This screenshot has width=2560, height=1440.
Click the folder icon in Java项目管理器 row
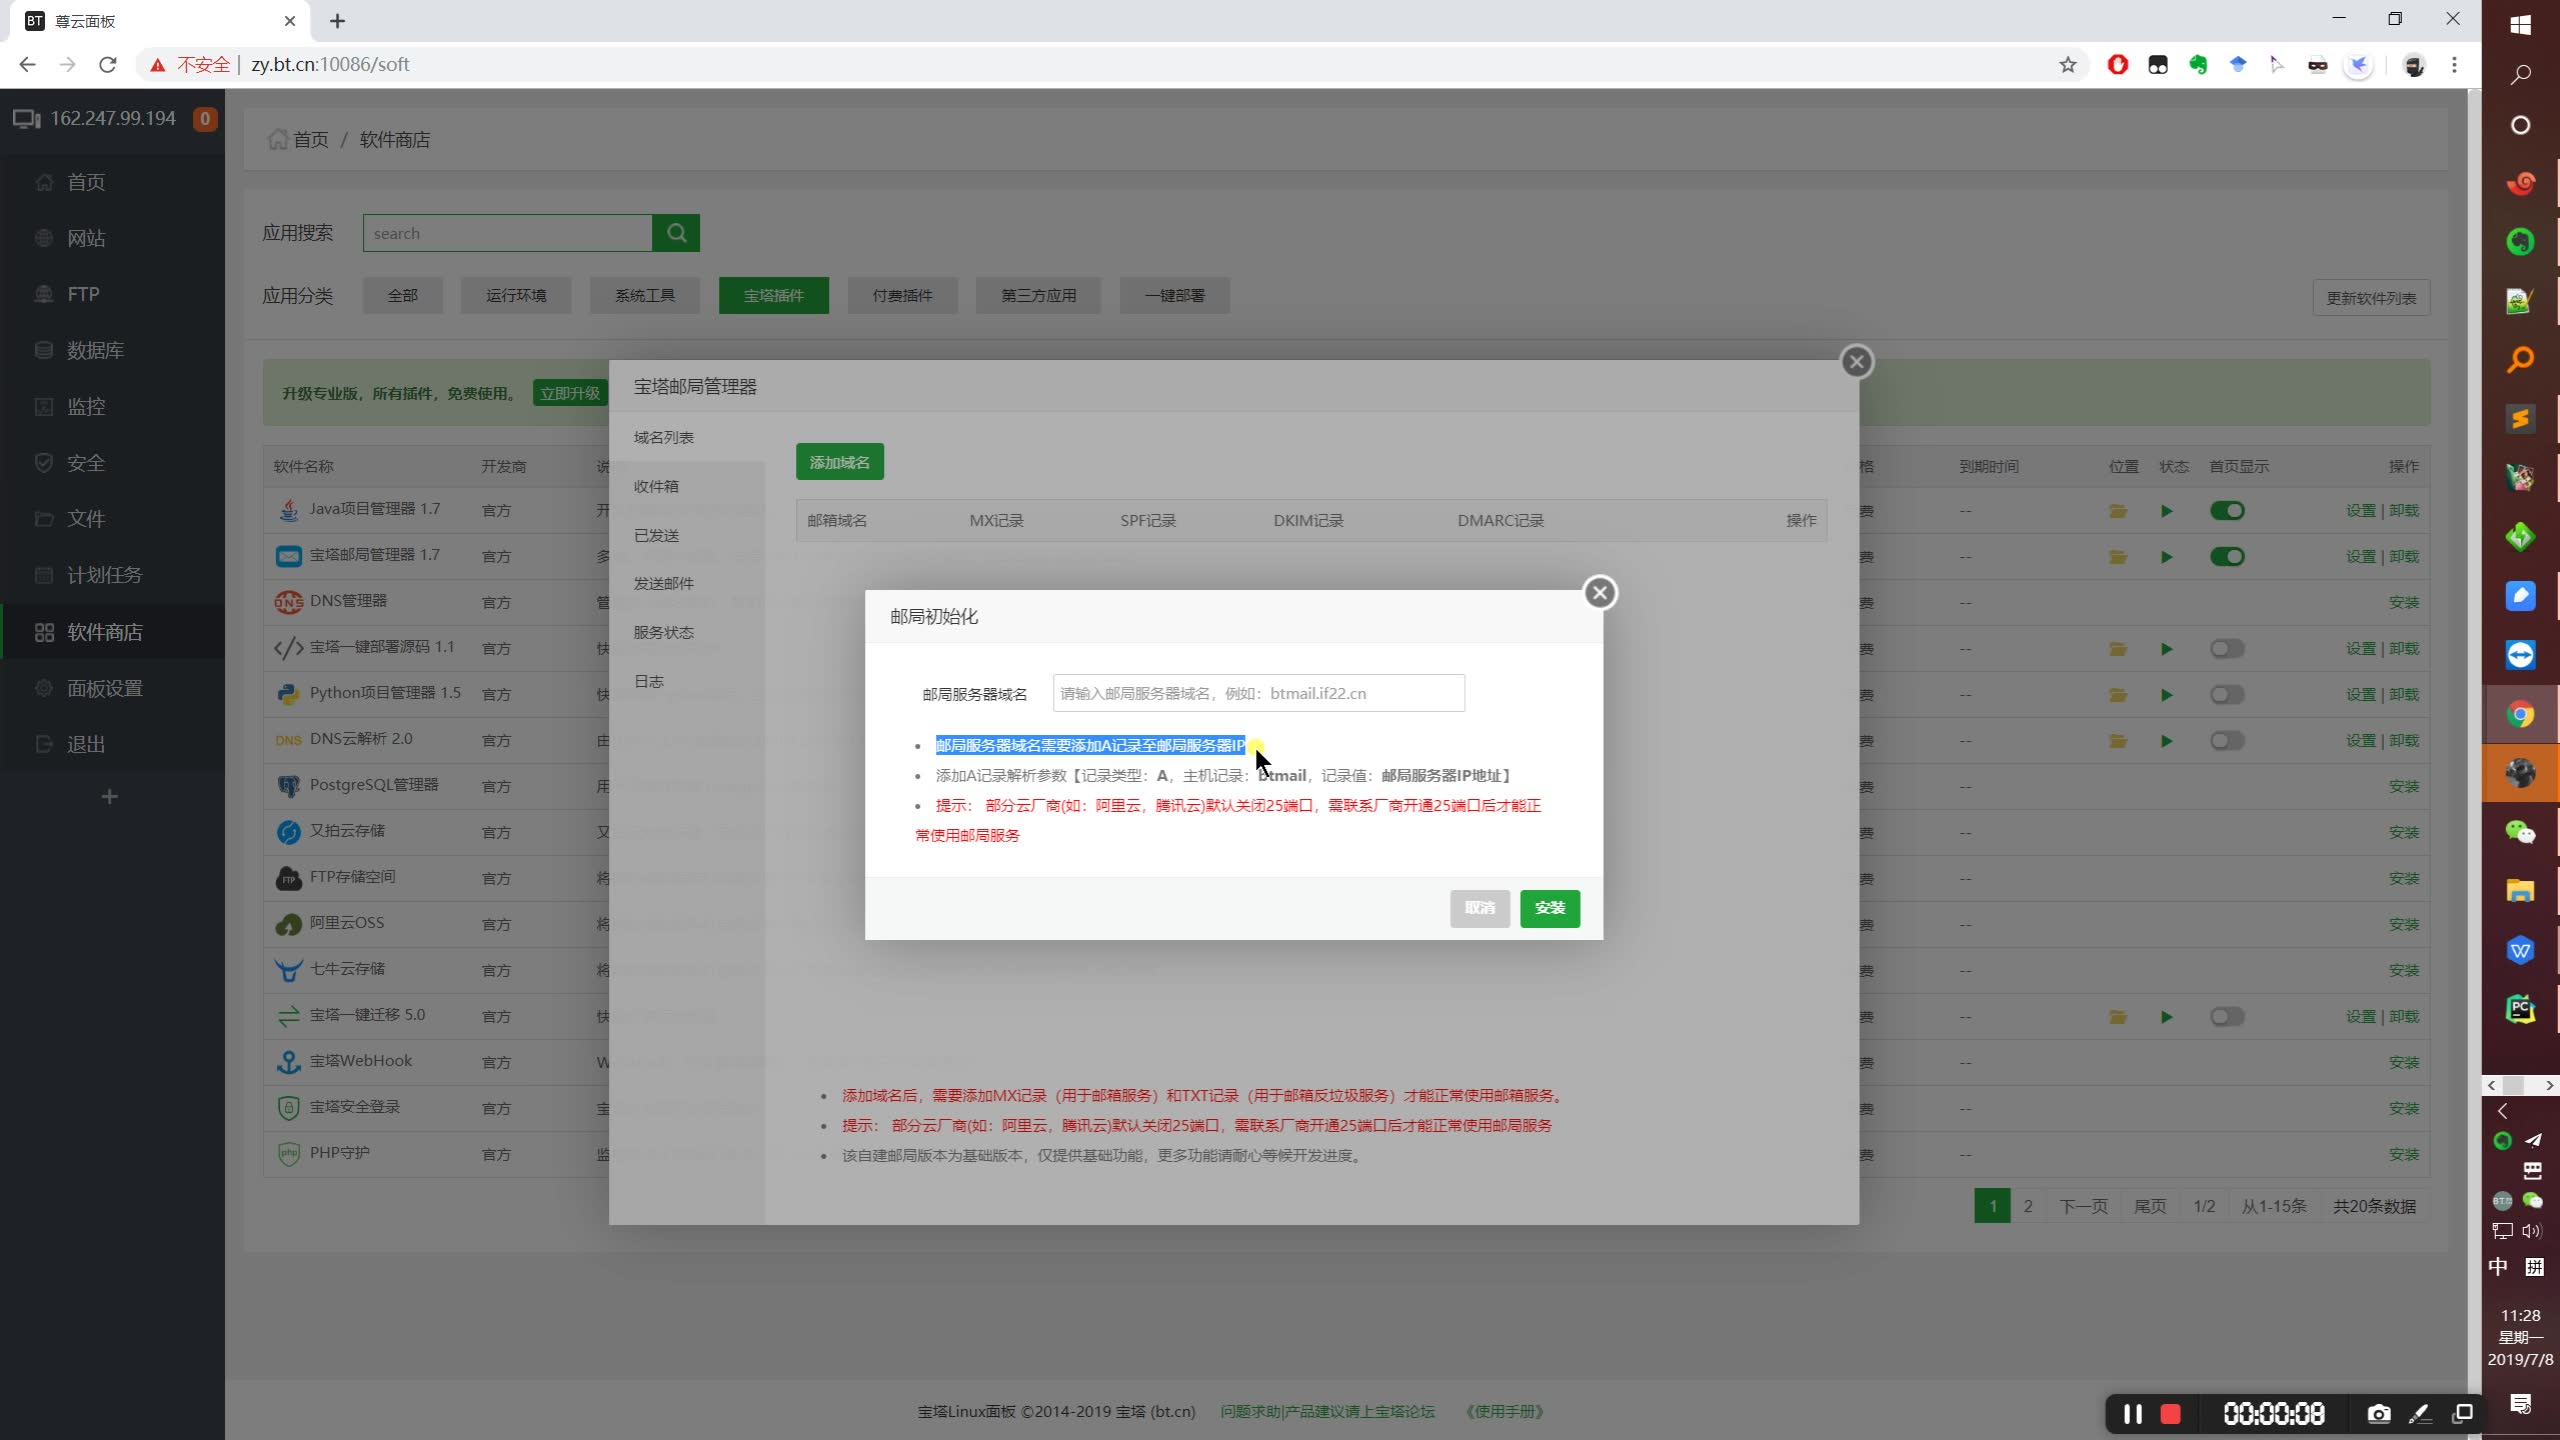click(2118, 511)
